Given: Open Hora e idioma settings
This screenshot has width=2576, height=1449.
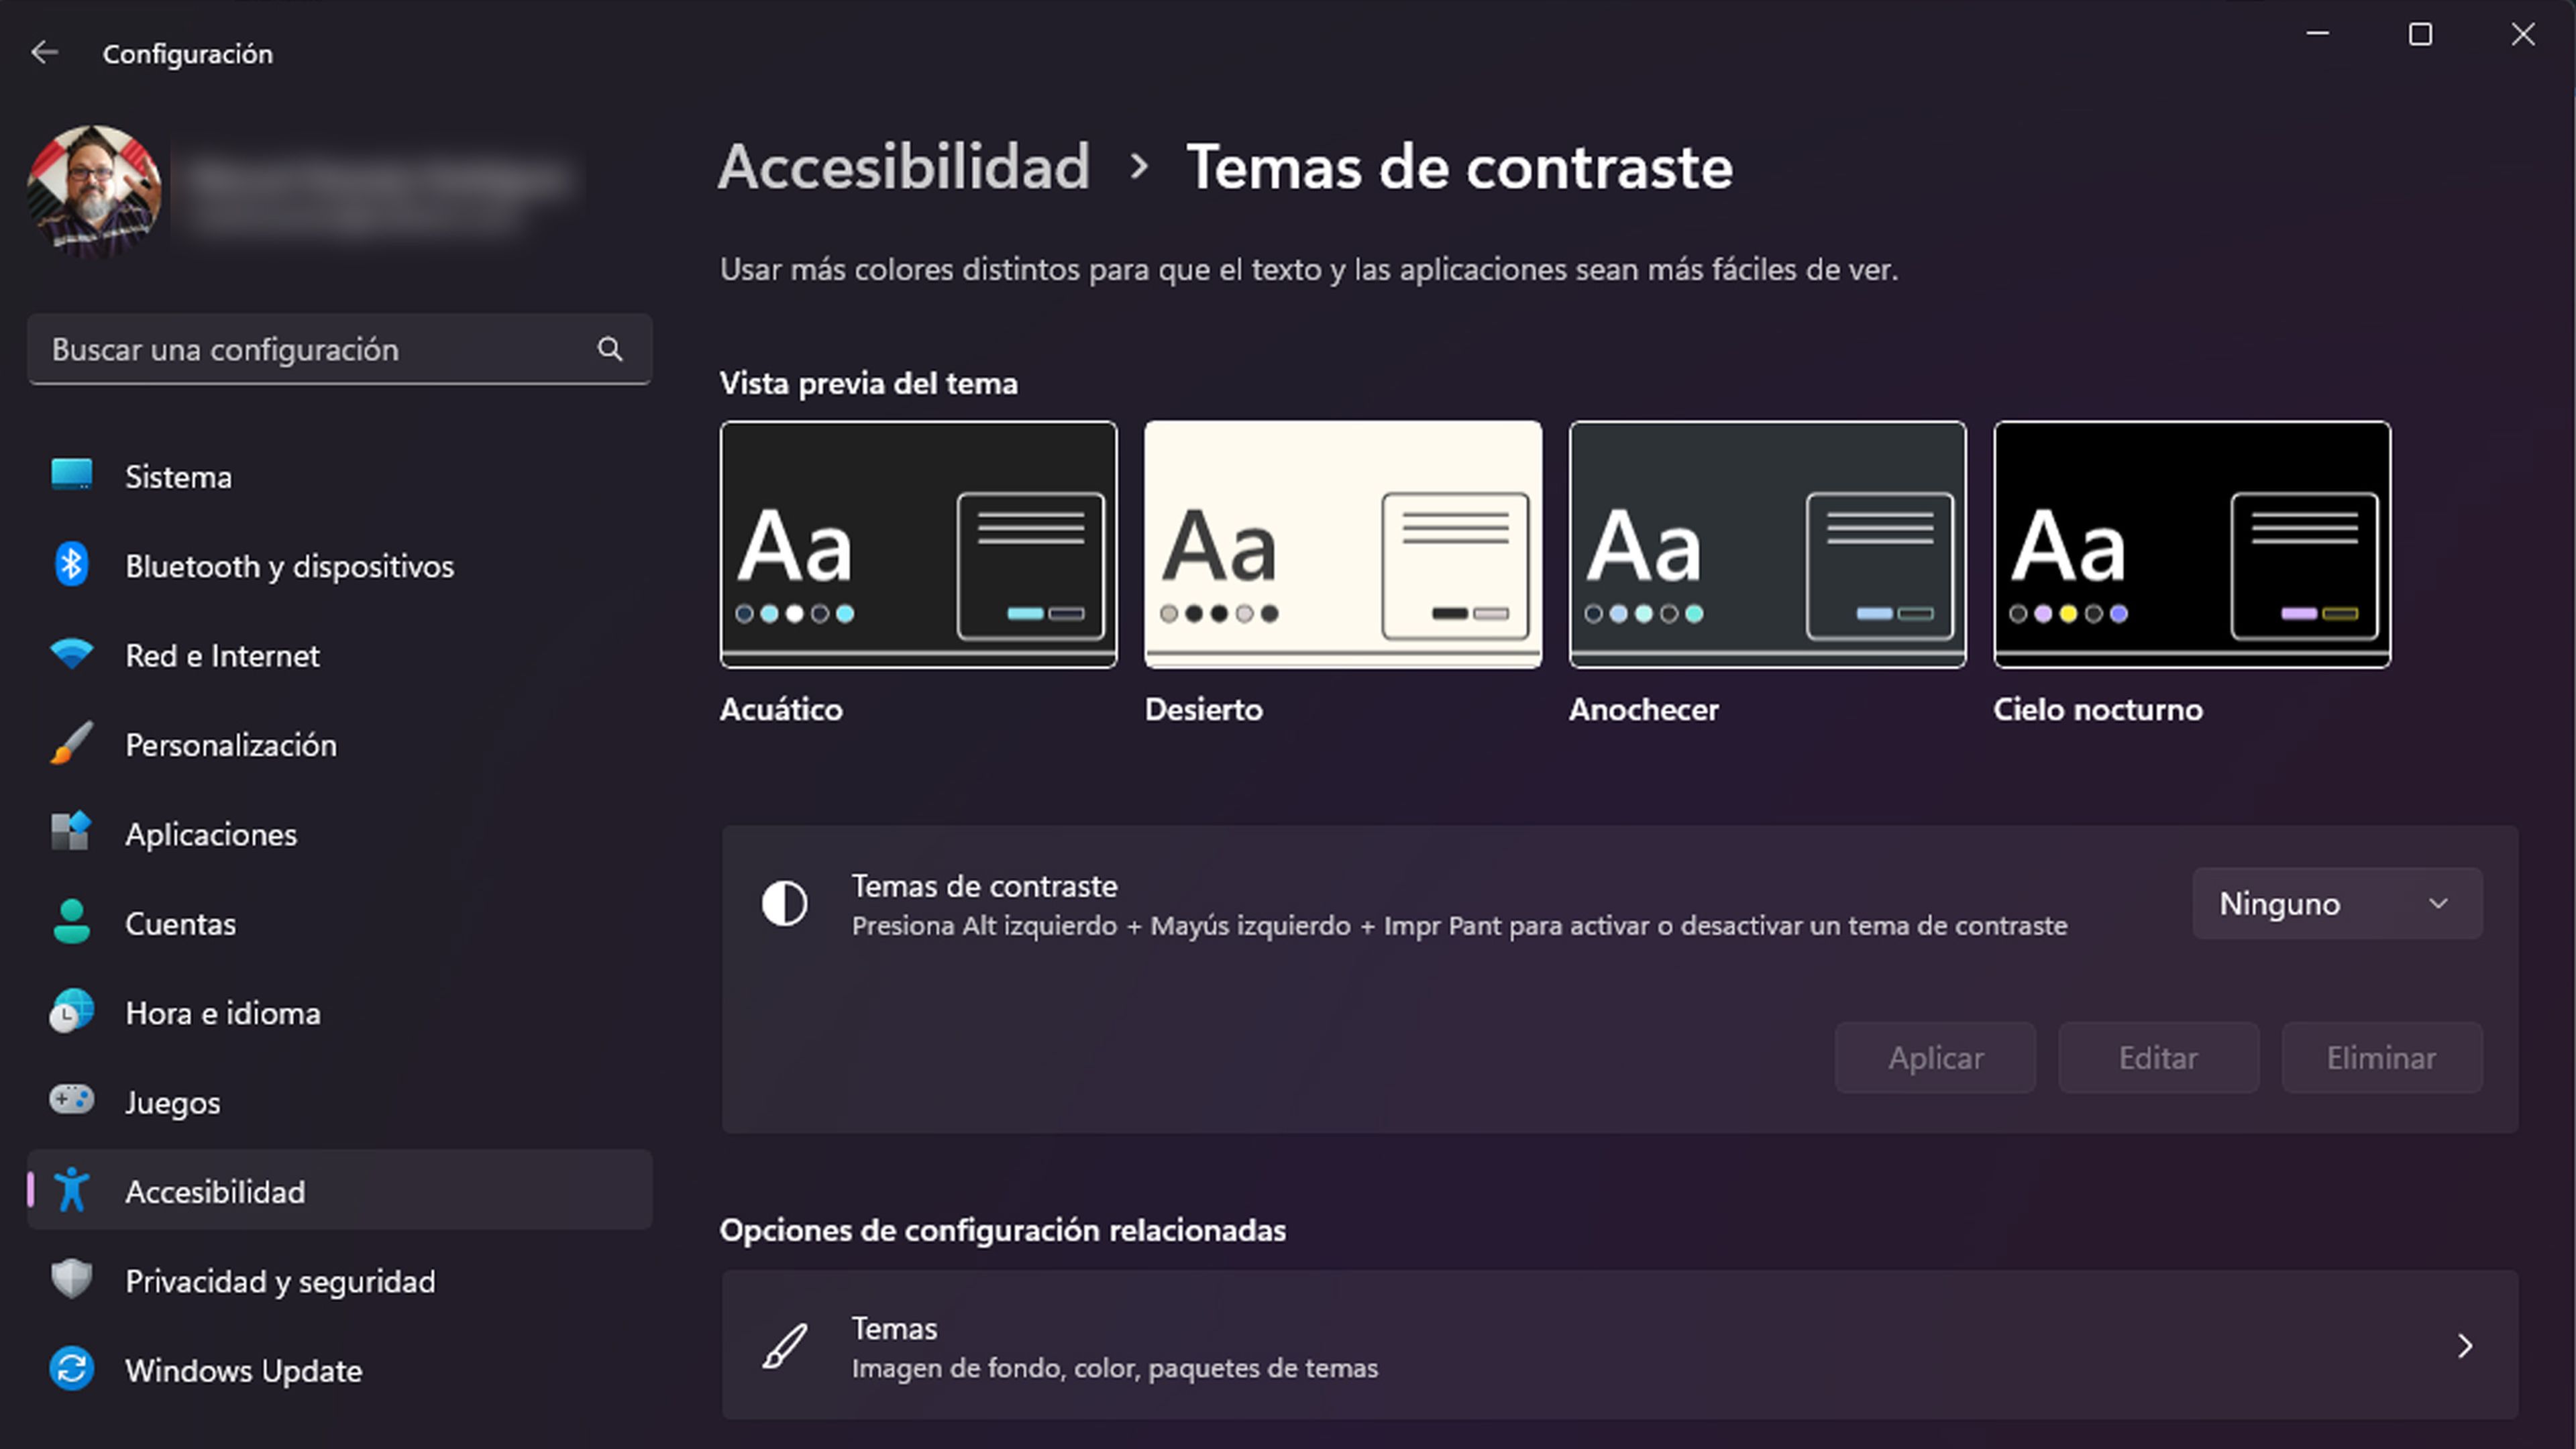Looking at the screenshot, I should [222, 1013].
